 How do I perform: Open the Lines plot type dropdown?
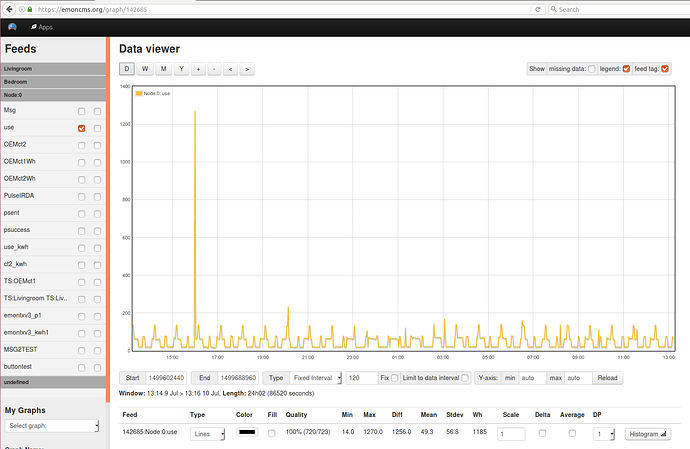coord(208,434)
